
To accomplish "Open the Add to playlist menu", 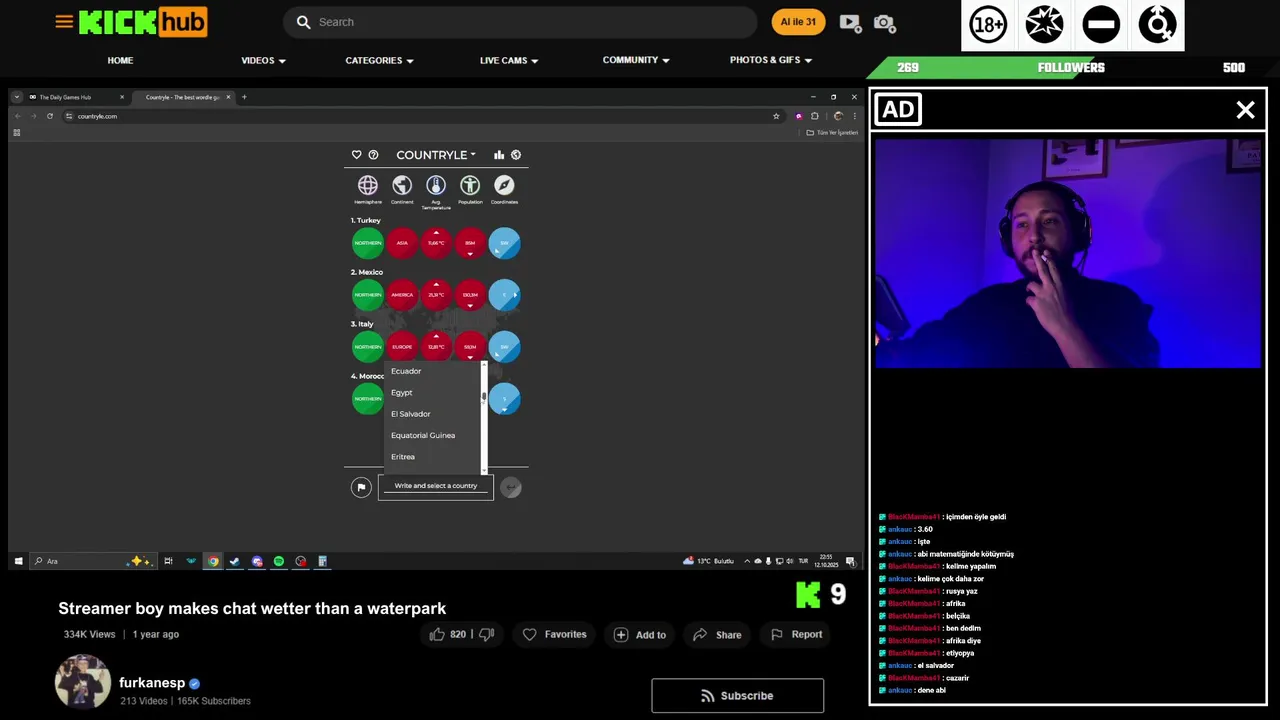I will 640,634.
